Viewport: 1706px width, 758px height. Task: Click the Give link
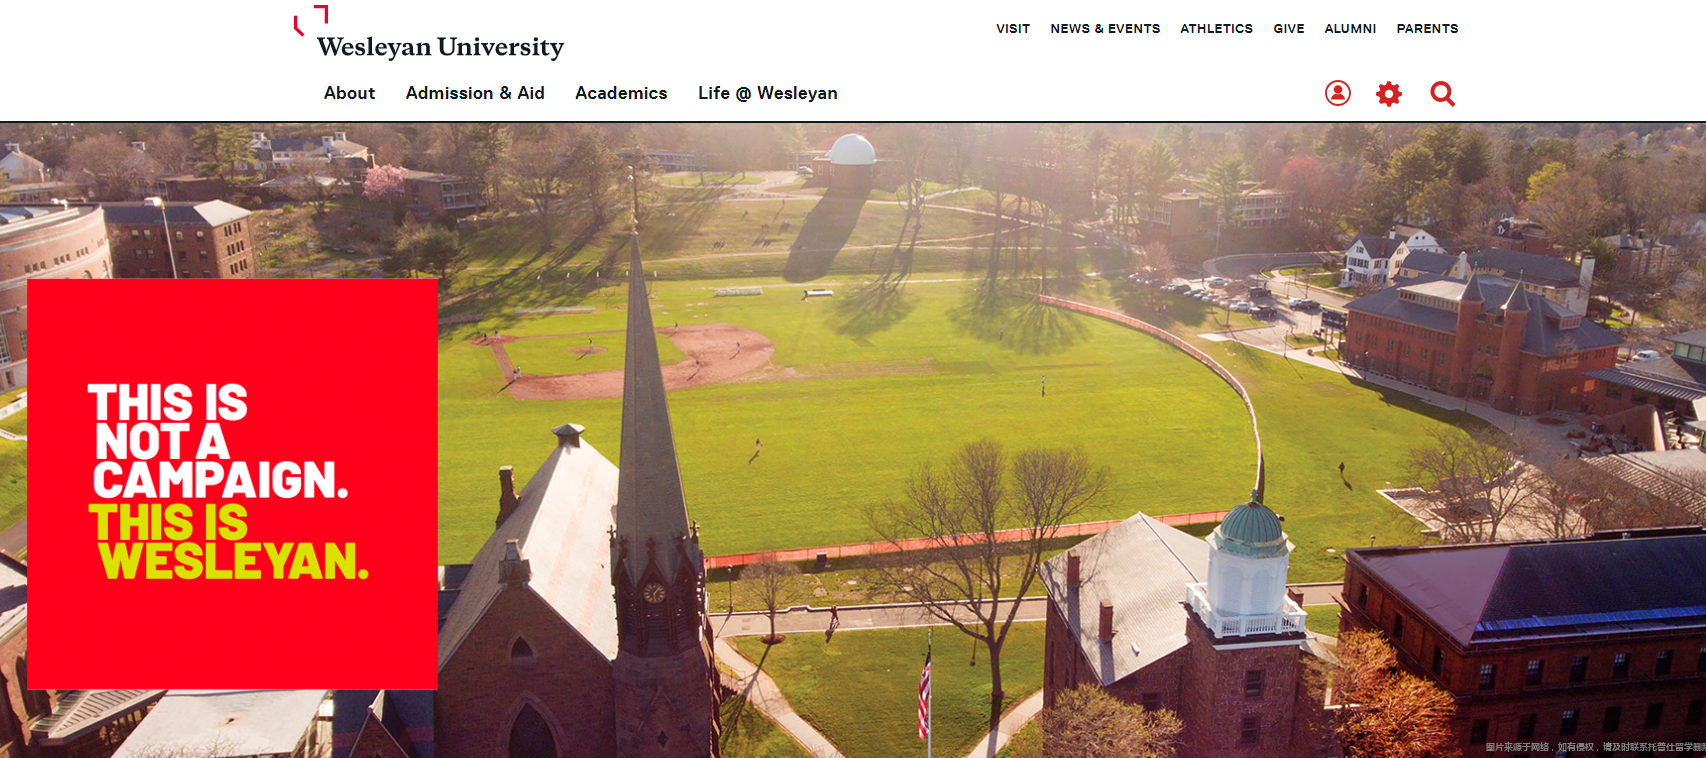(1289, 29)
